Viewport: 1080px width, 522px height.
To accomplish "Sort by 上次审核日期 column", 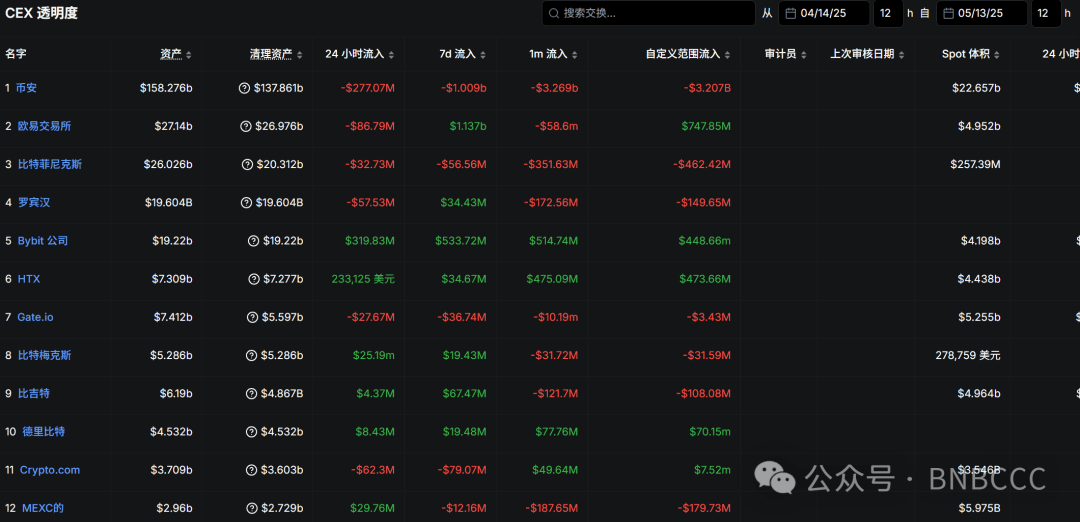I will (x=867, y=54).
